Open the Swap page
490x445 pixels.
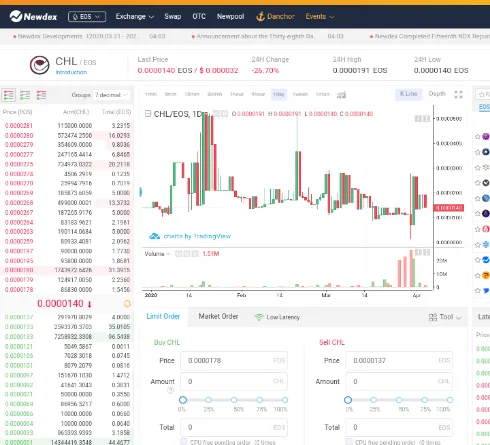(x=173, y=16)
